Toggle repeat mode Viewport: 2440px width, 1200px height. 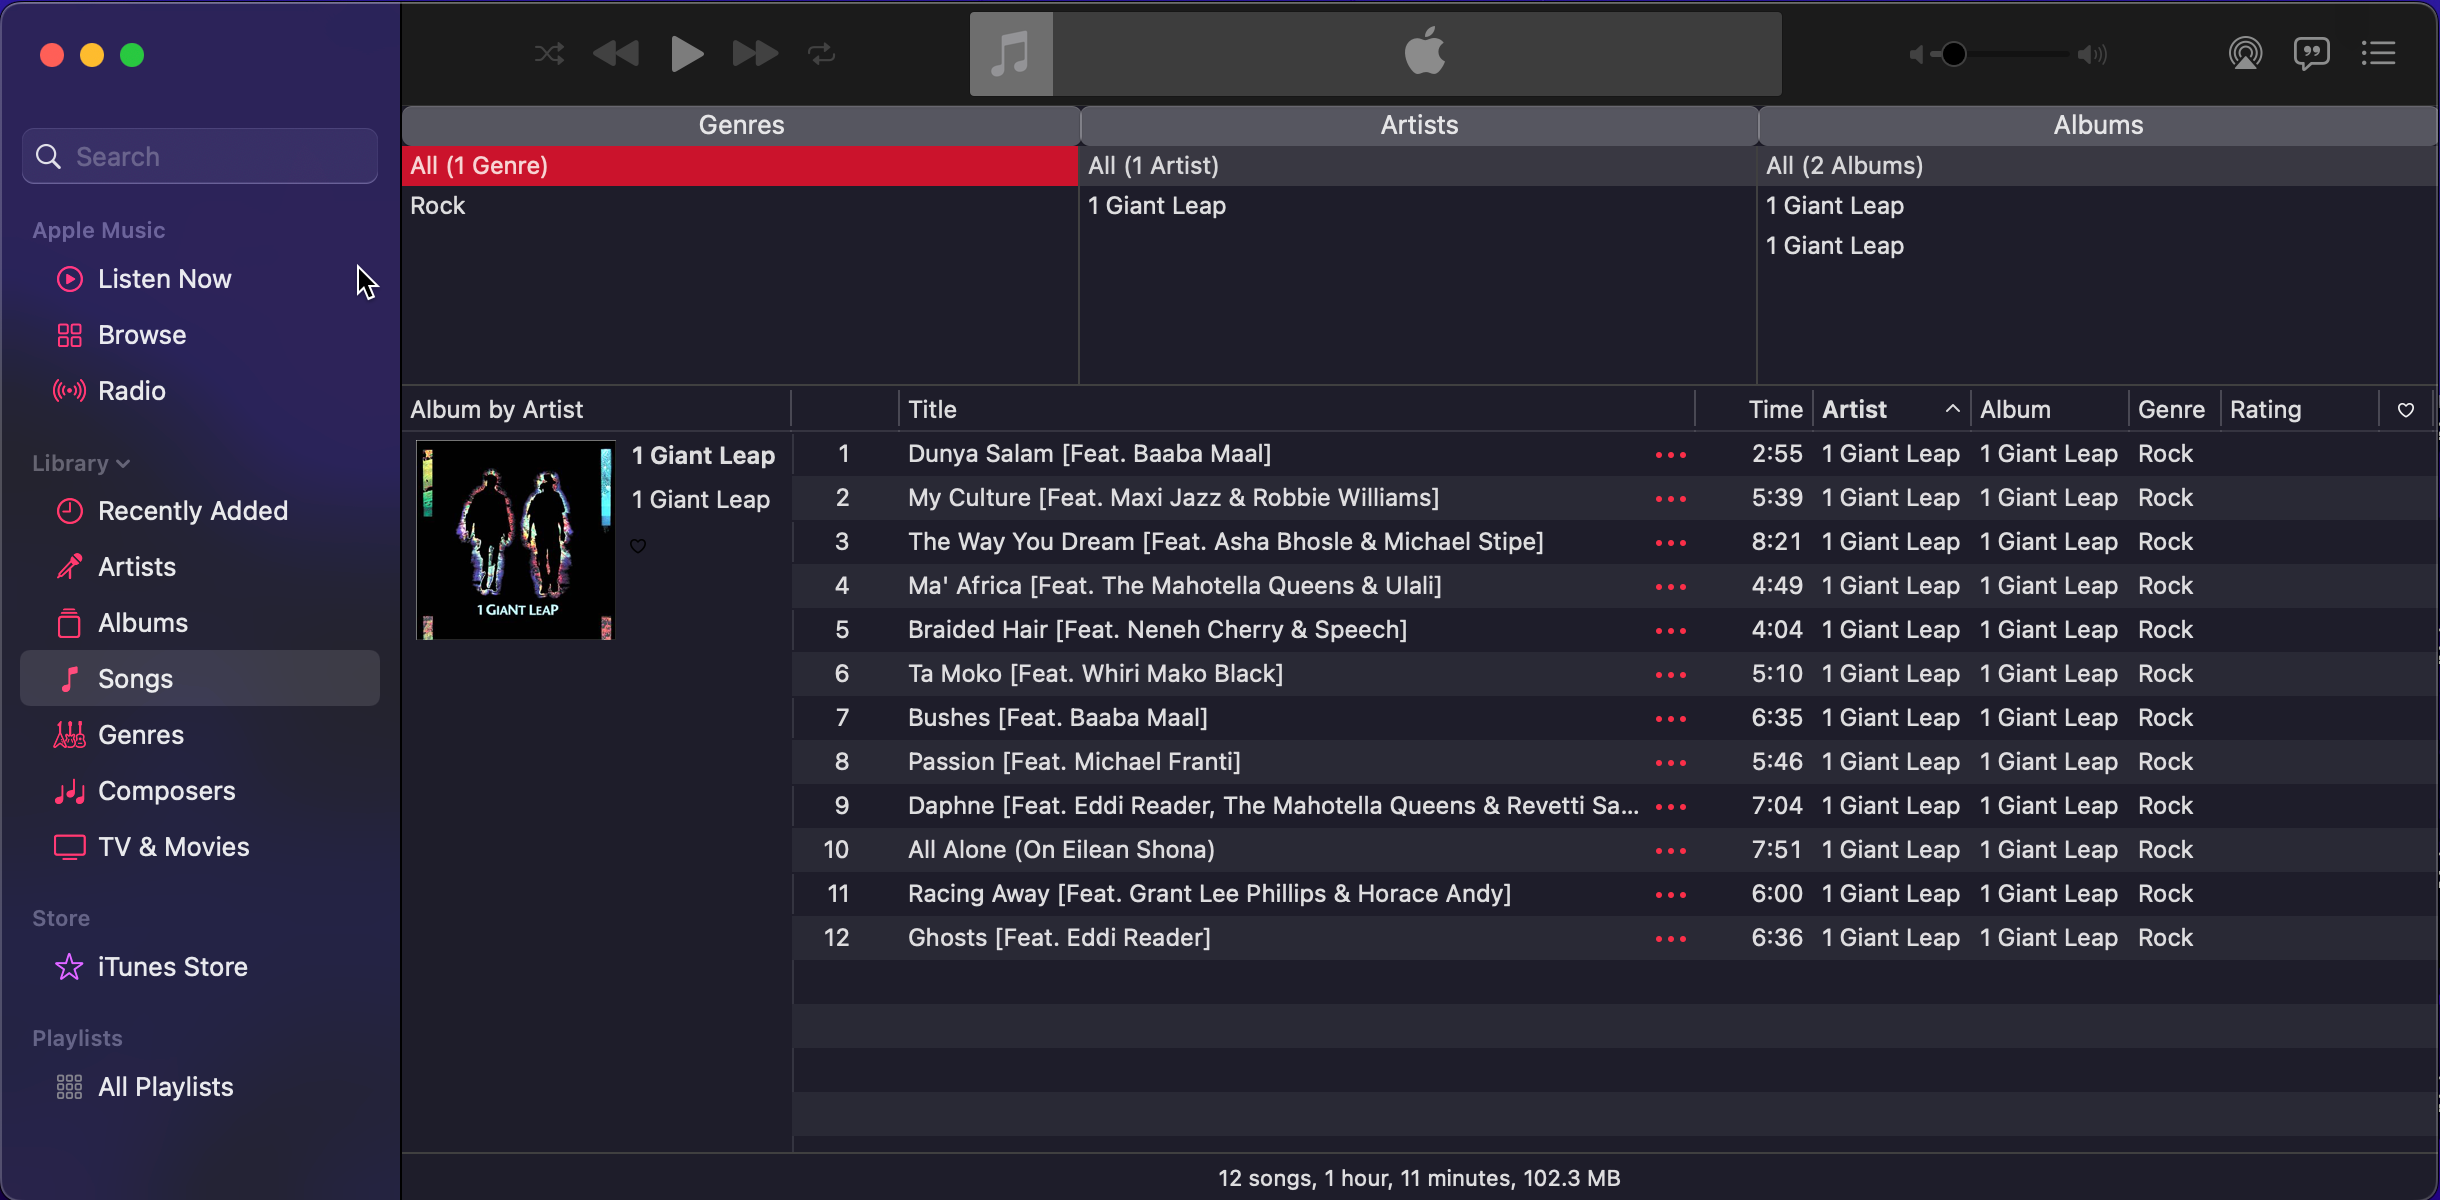click(821, 54)
